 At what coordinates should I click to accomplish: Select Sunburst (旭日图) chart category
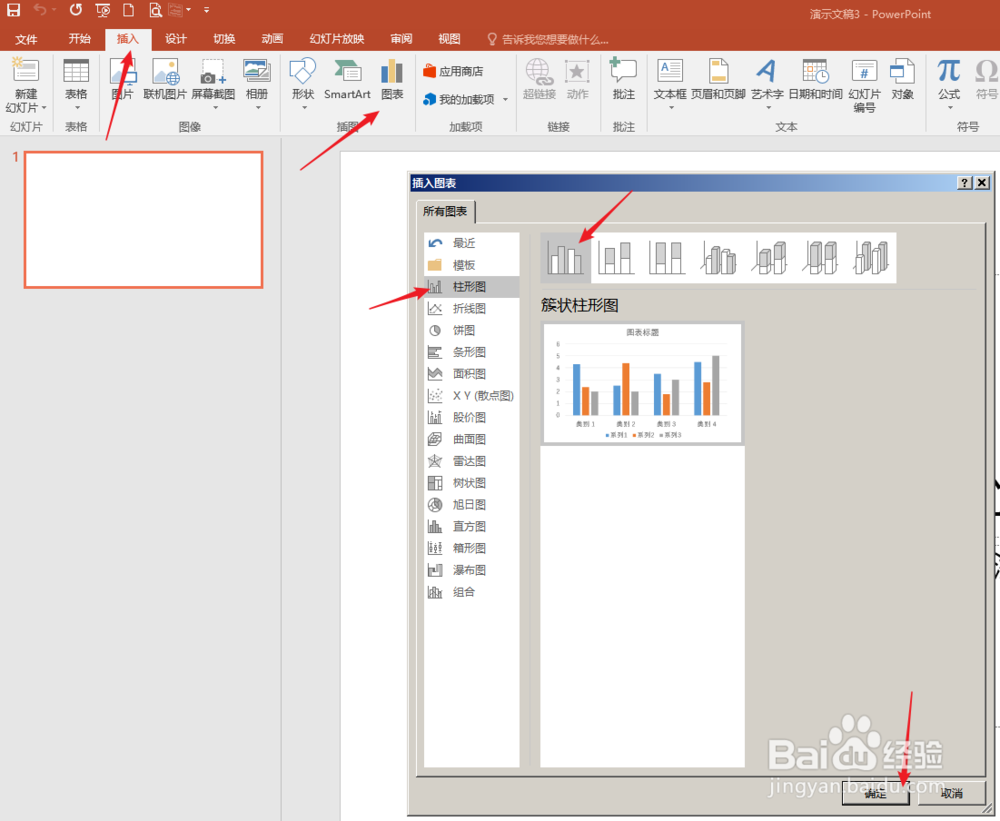[x=471, y=505]
